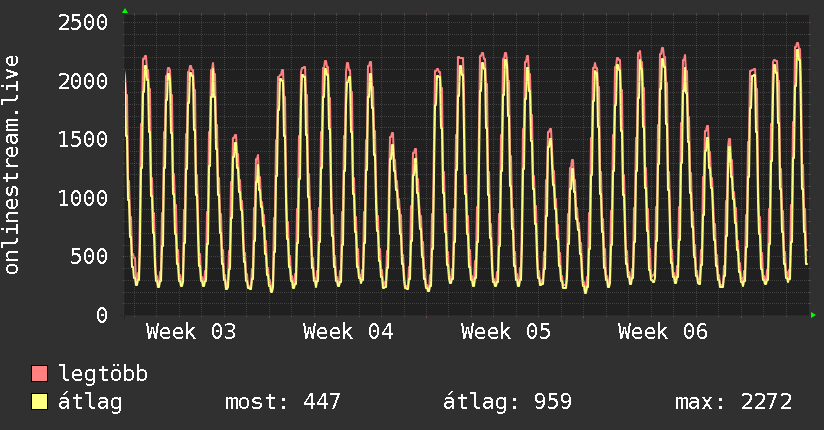Click the 1000 y-axis tick label
Image resolution: width=824 pixels, height=430 pixels.
[82, 198]
